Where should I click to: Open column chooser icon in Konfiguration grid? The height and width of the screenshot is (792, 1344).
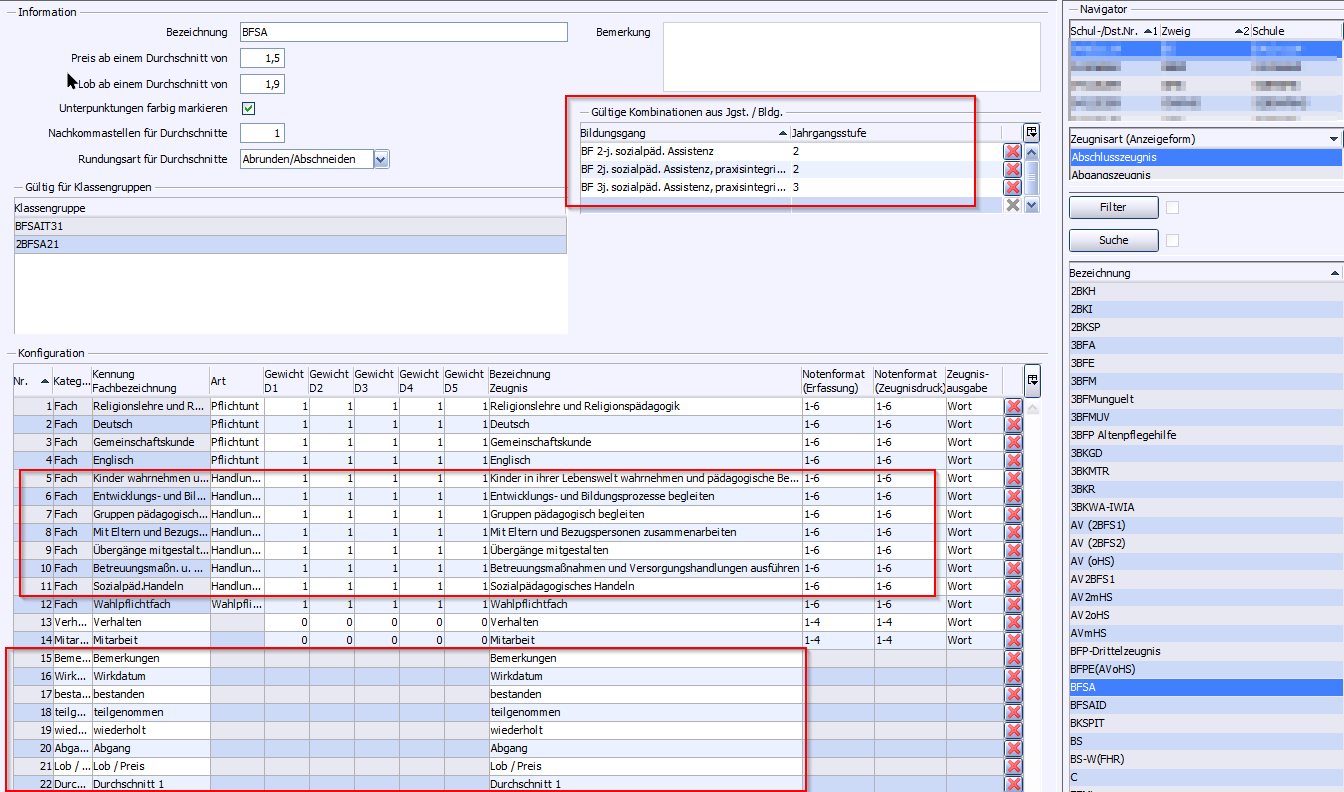click(1032, 379)
